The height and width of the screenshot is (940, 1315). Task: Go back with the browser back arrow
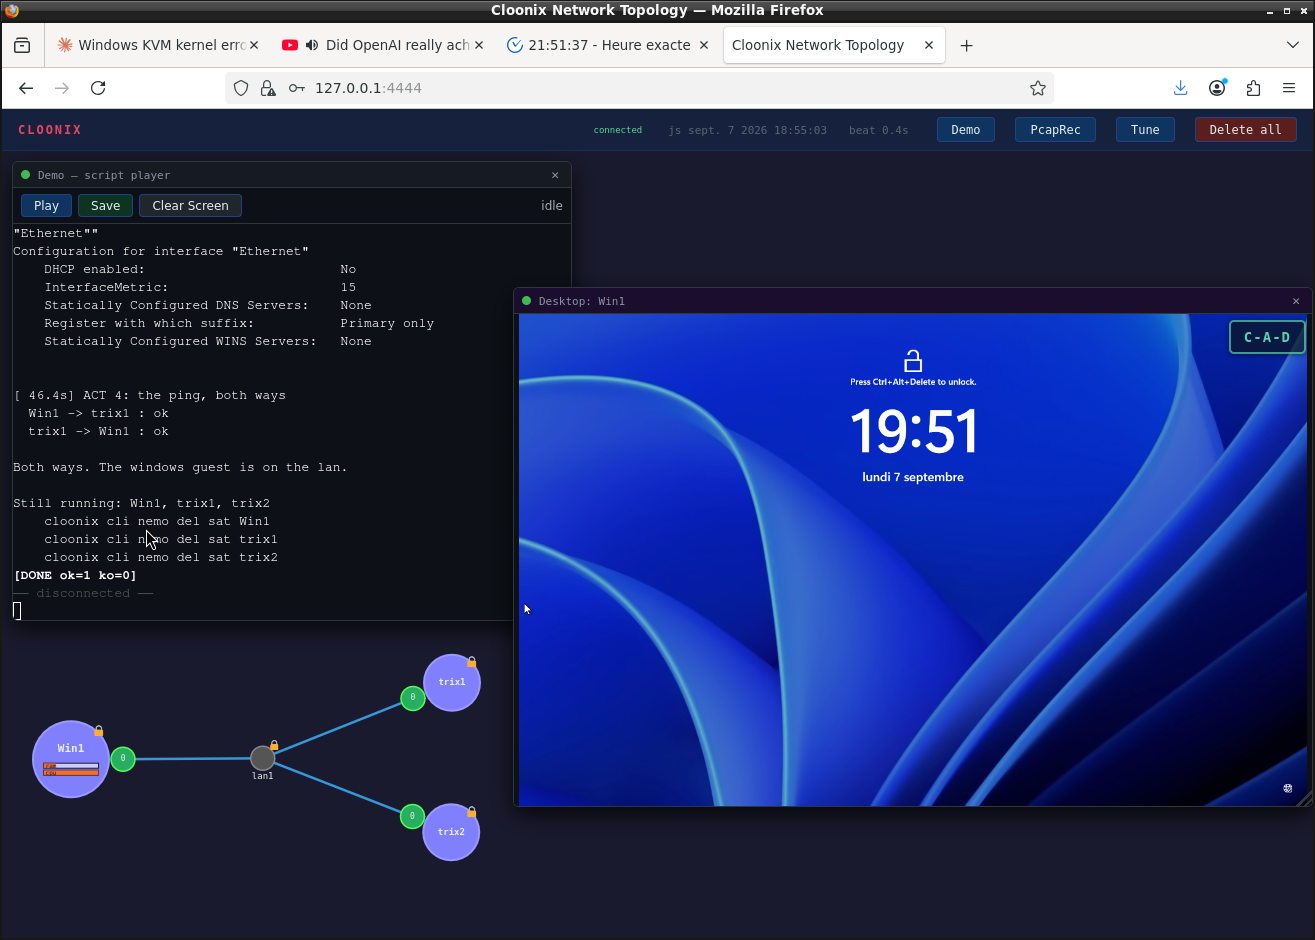coord(26,88)
